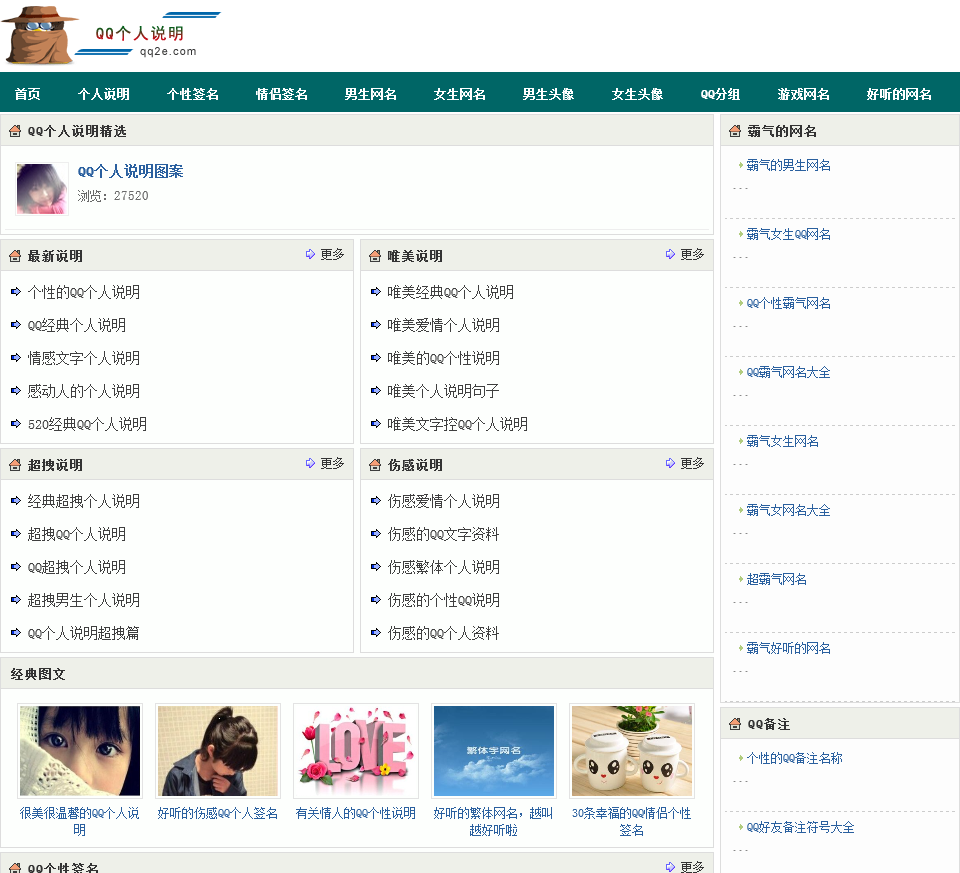Open the 超霸气网名 sidebar link

776,579
